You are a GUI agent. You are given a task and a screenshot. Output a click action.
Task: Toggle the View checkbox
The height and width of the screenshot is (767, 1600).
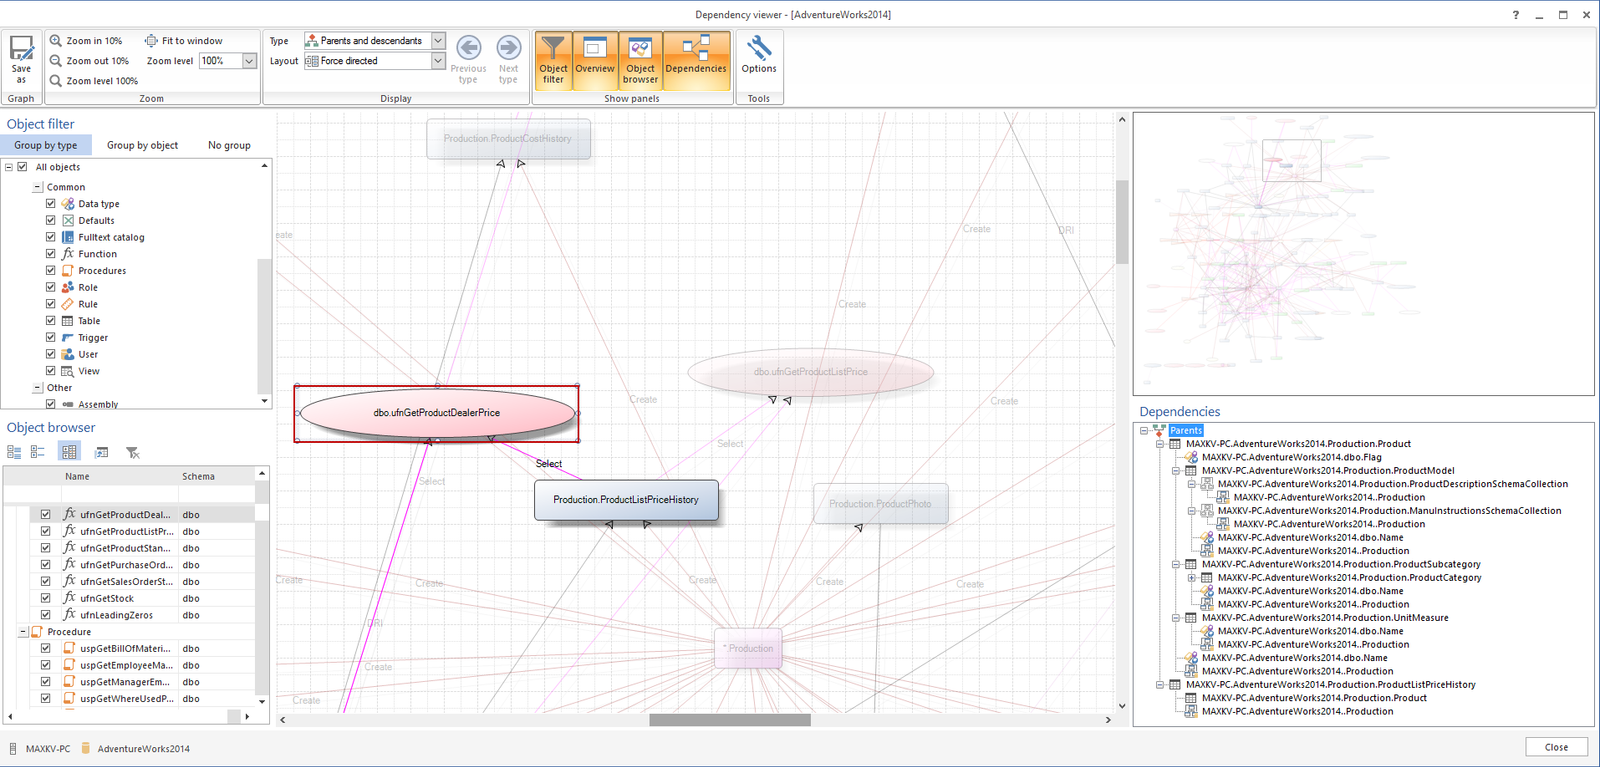[x=51, y=371]
